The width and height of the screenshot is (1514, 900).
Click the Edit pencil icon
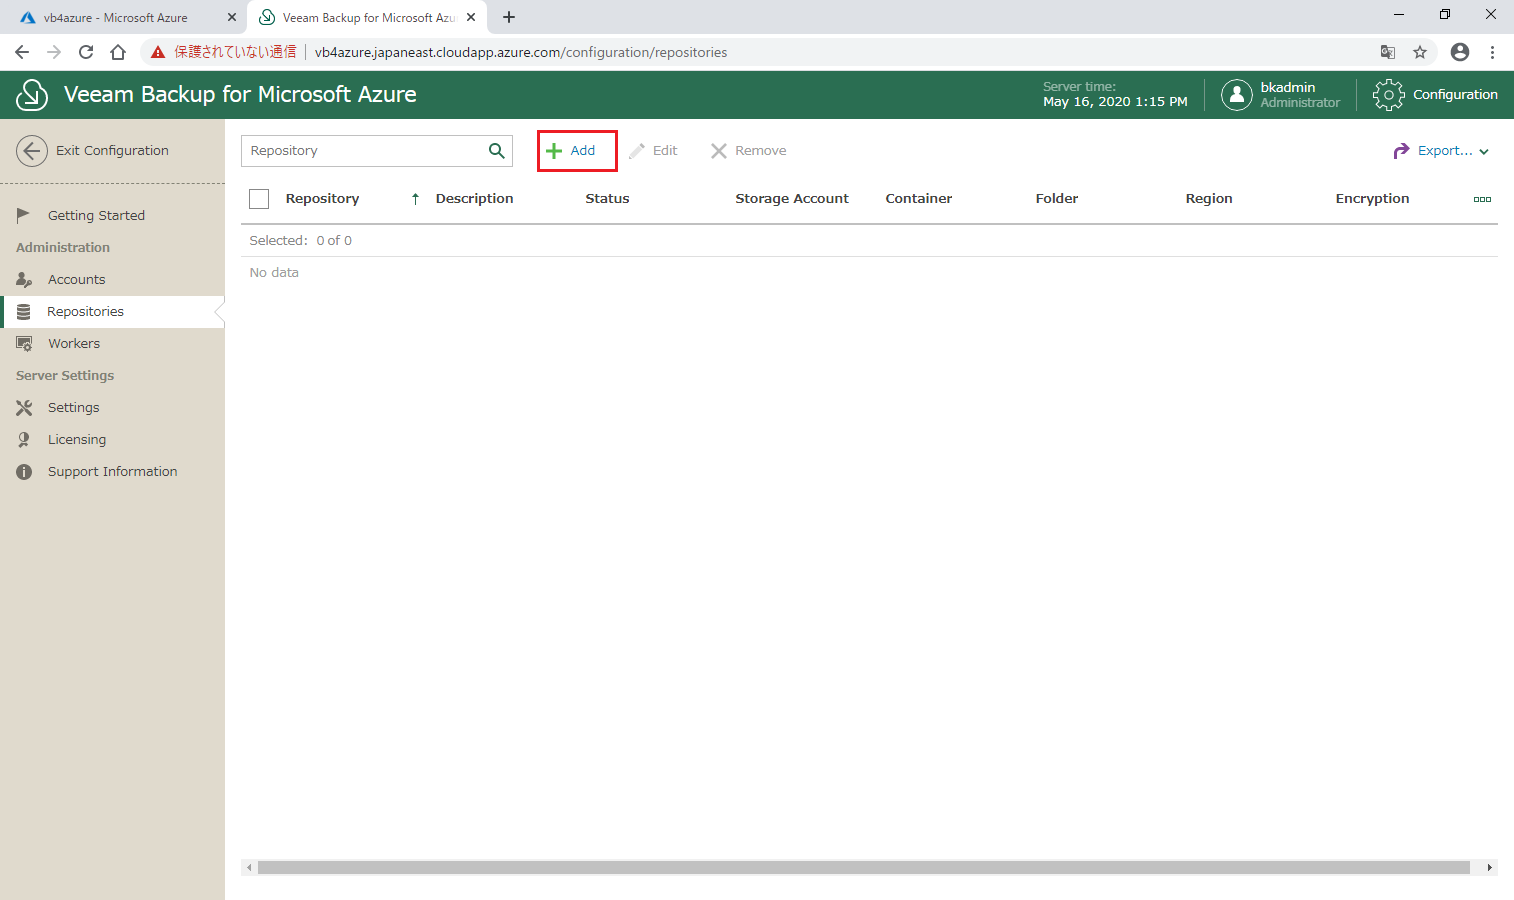pos(637,151)
